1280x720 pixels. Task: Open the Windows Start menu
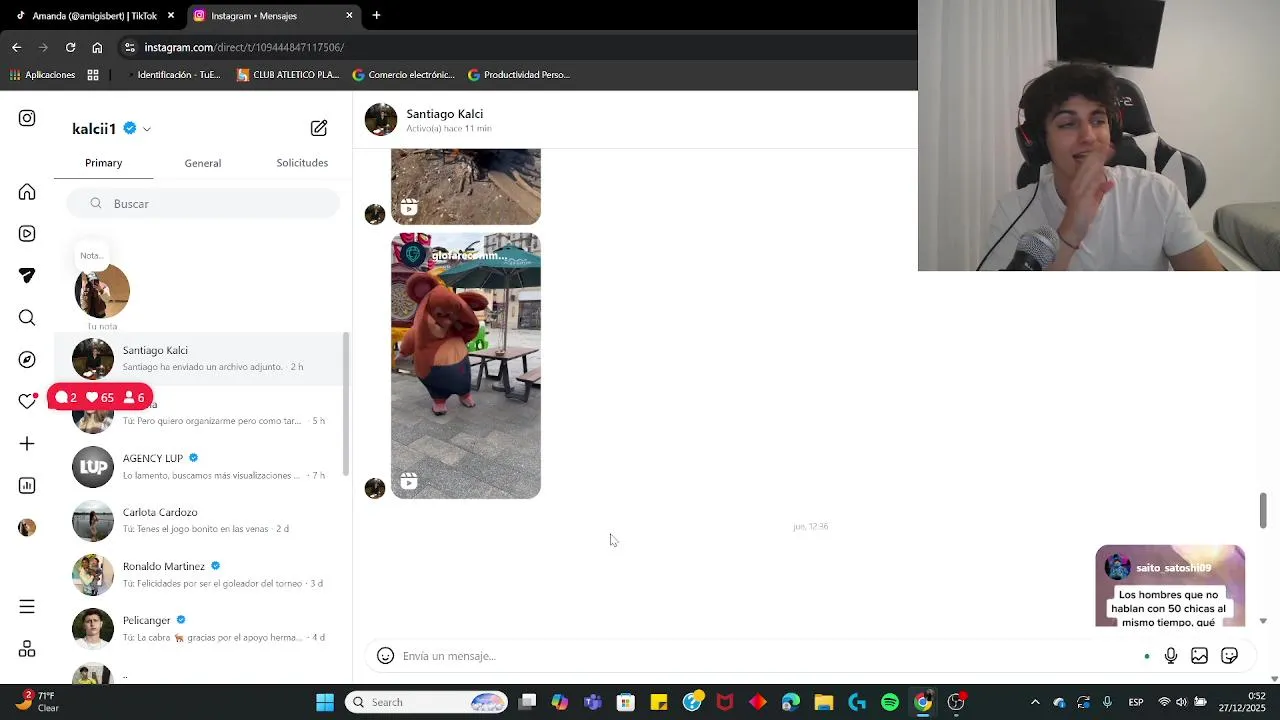325,702
